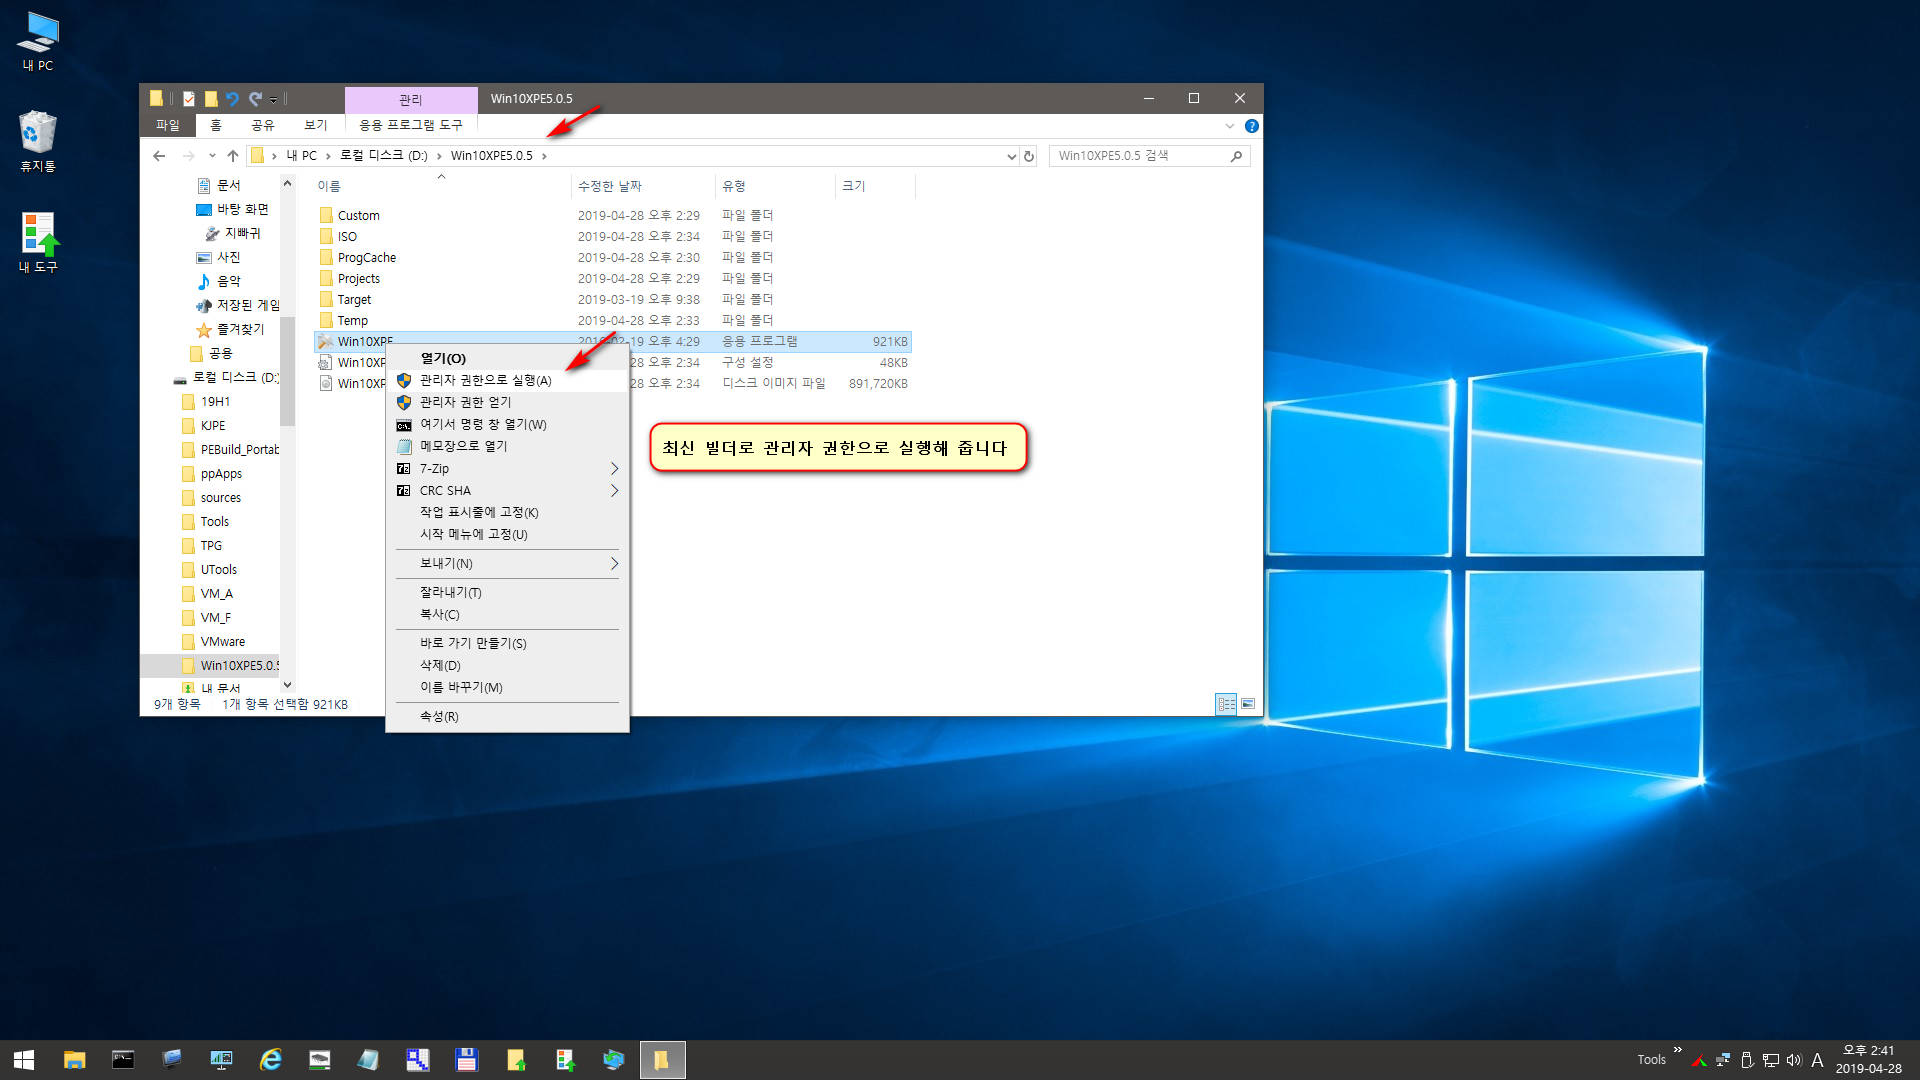Screen dimensions: 1920x1080
Task: Expand the ribbon with the chevron
Action: [x=1230, y=126]
